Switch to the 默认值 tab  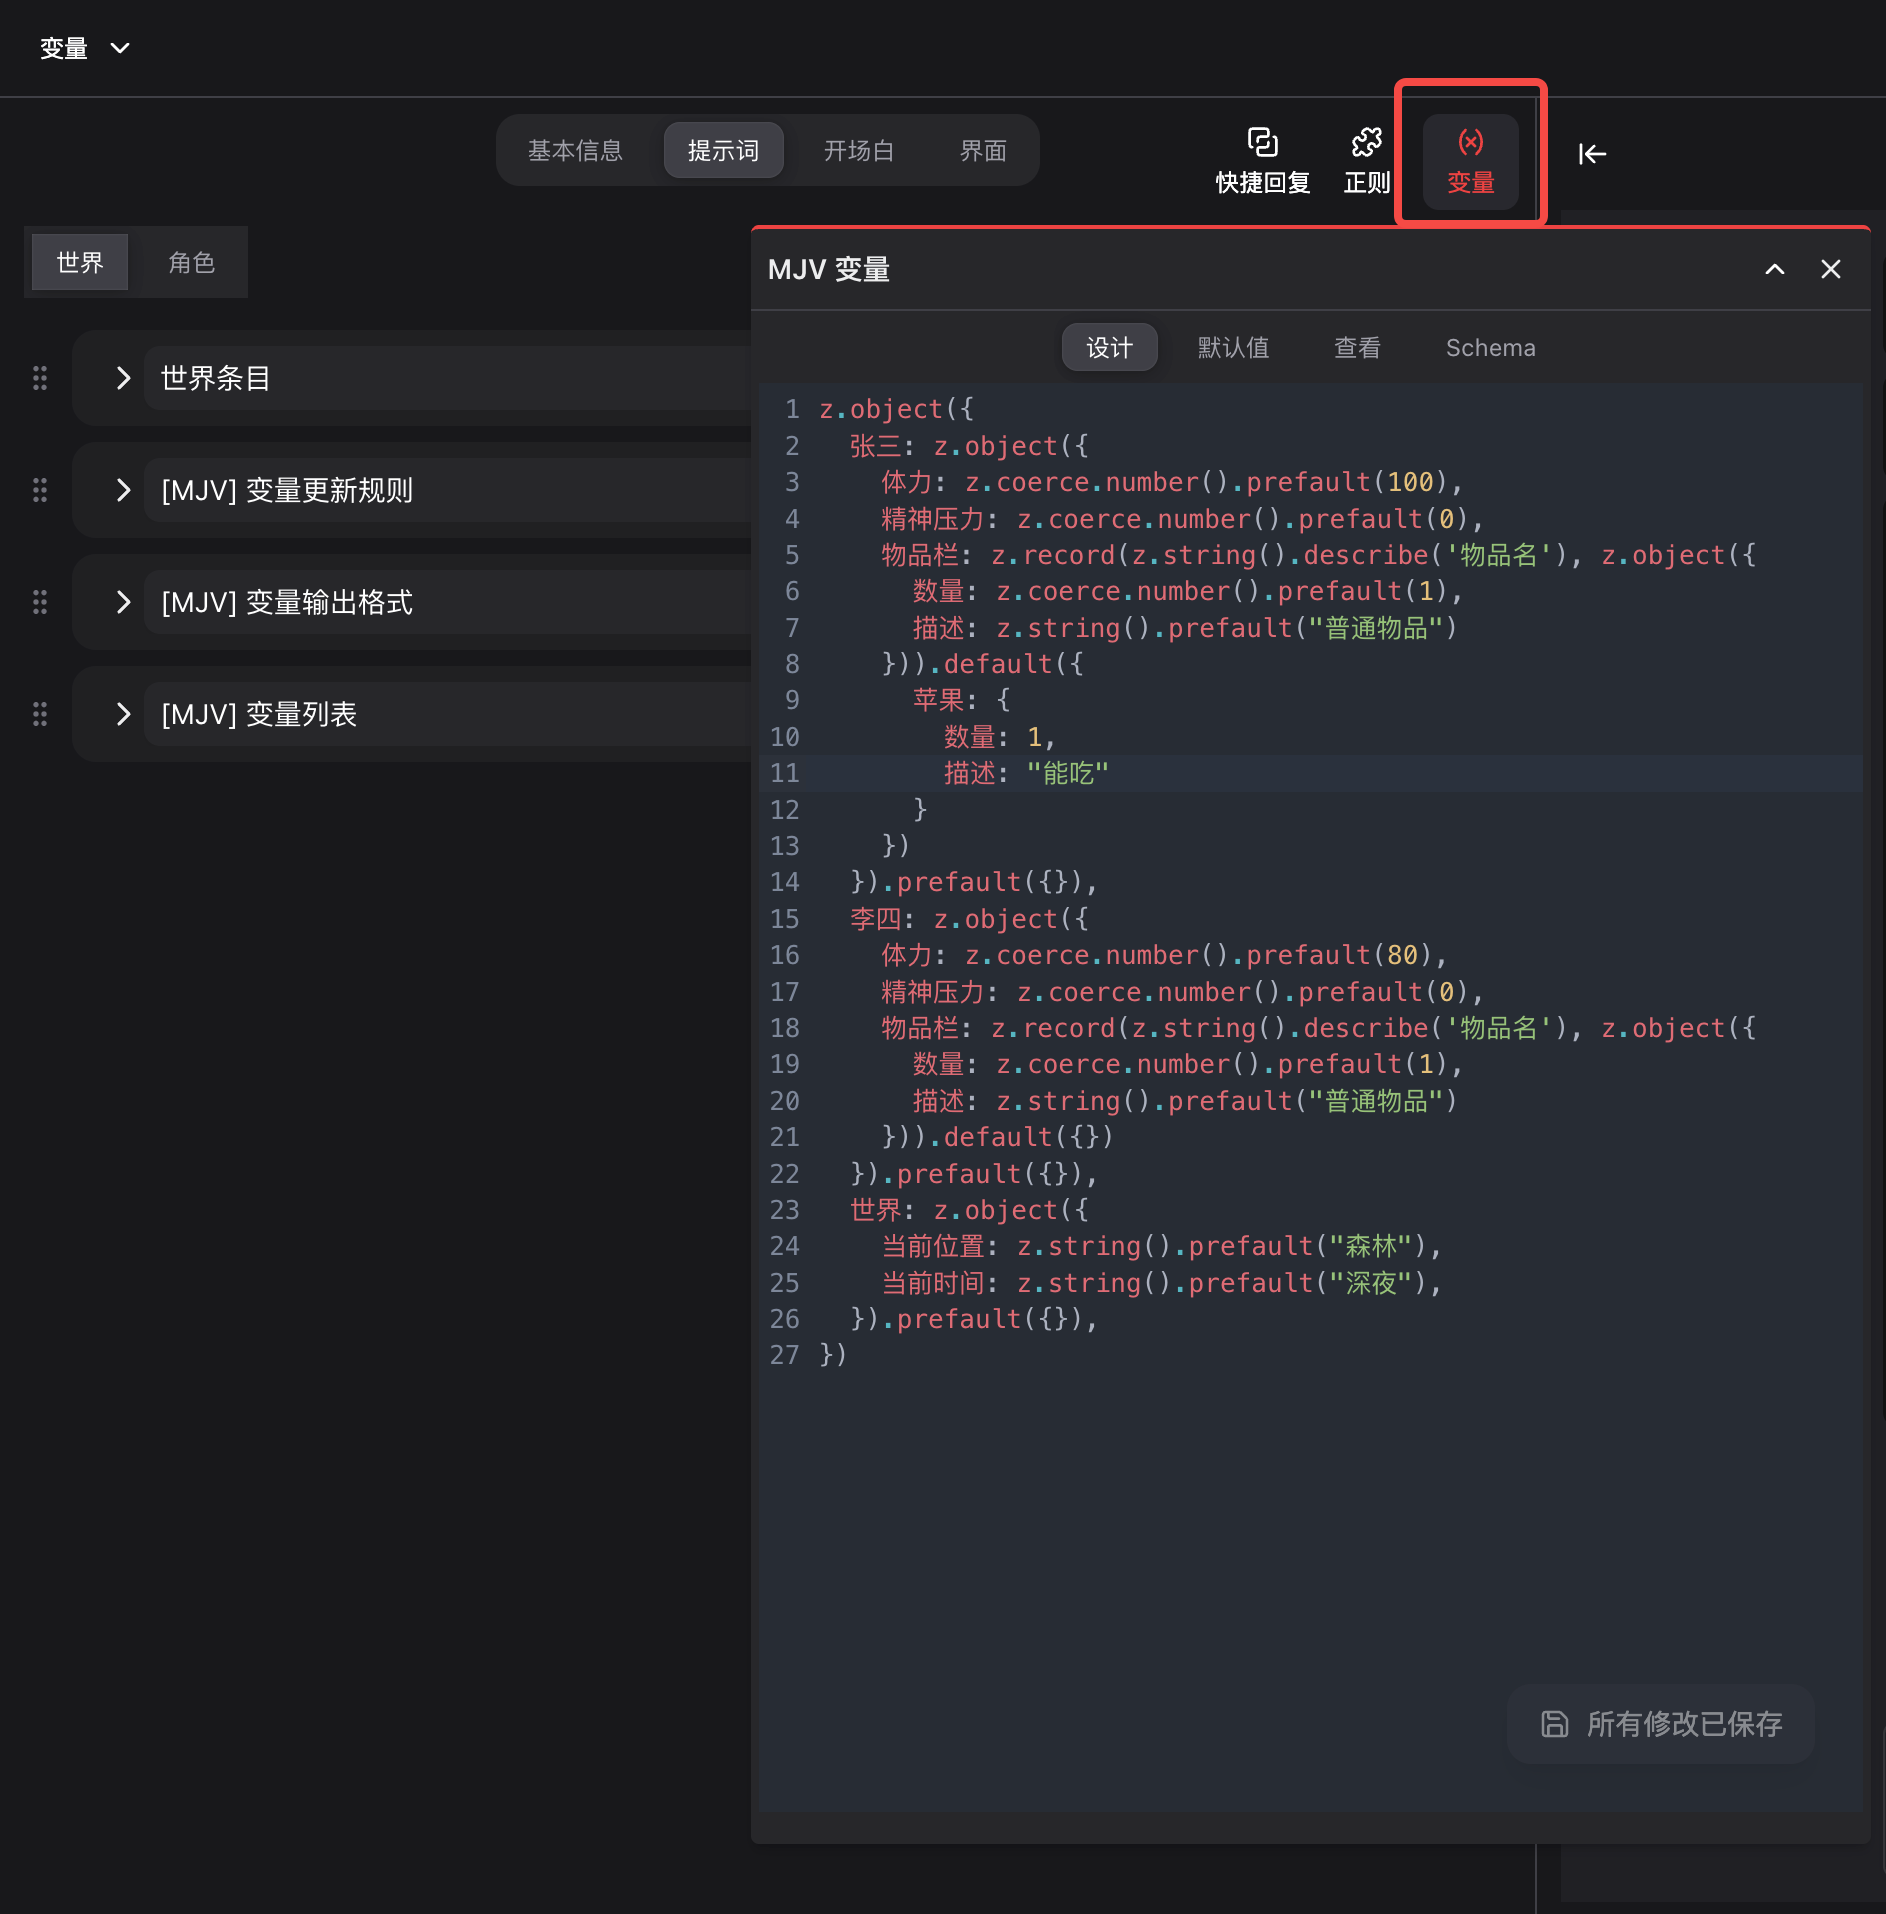click(1233, 347)
